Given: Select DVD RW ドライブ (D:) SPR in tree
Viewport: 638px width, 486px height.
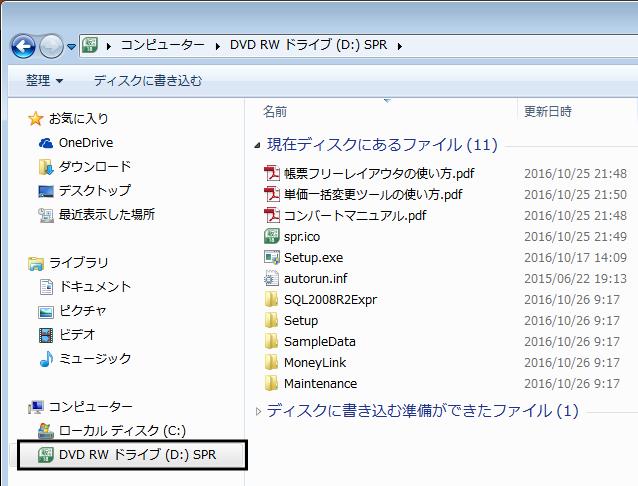Looking at the screenshot, I should point(137,455).
